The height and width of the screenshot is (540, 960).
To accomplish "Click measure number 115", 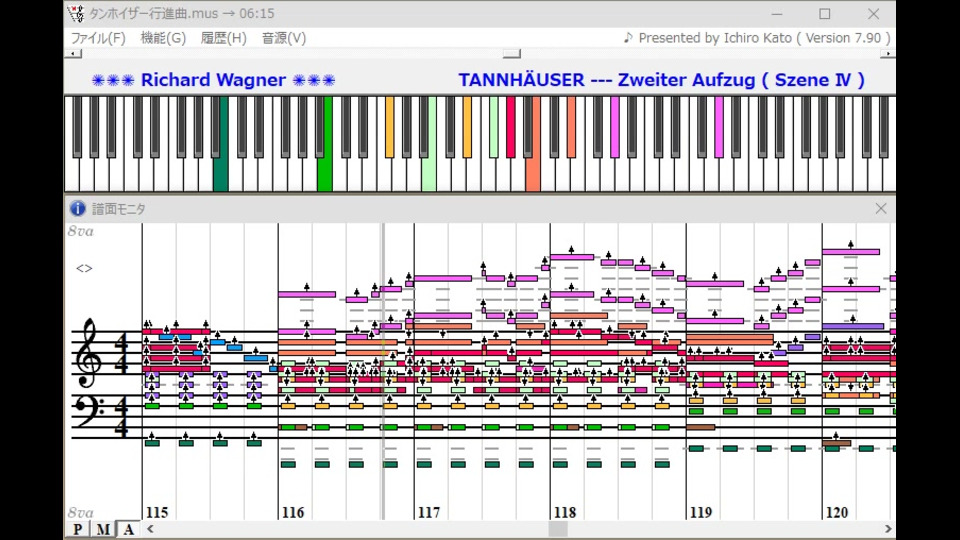I will [157, 512].
